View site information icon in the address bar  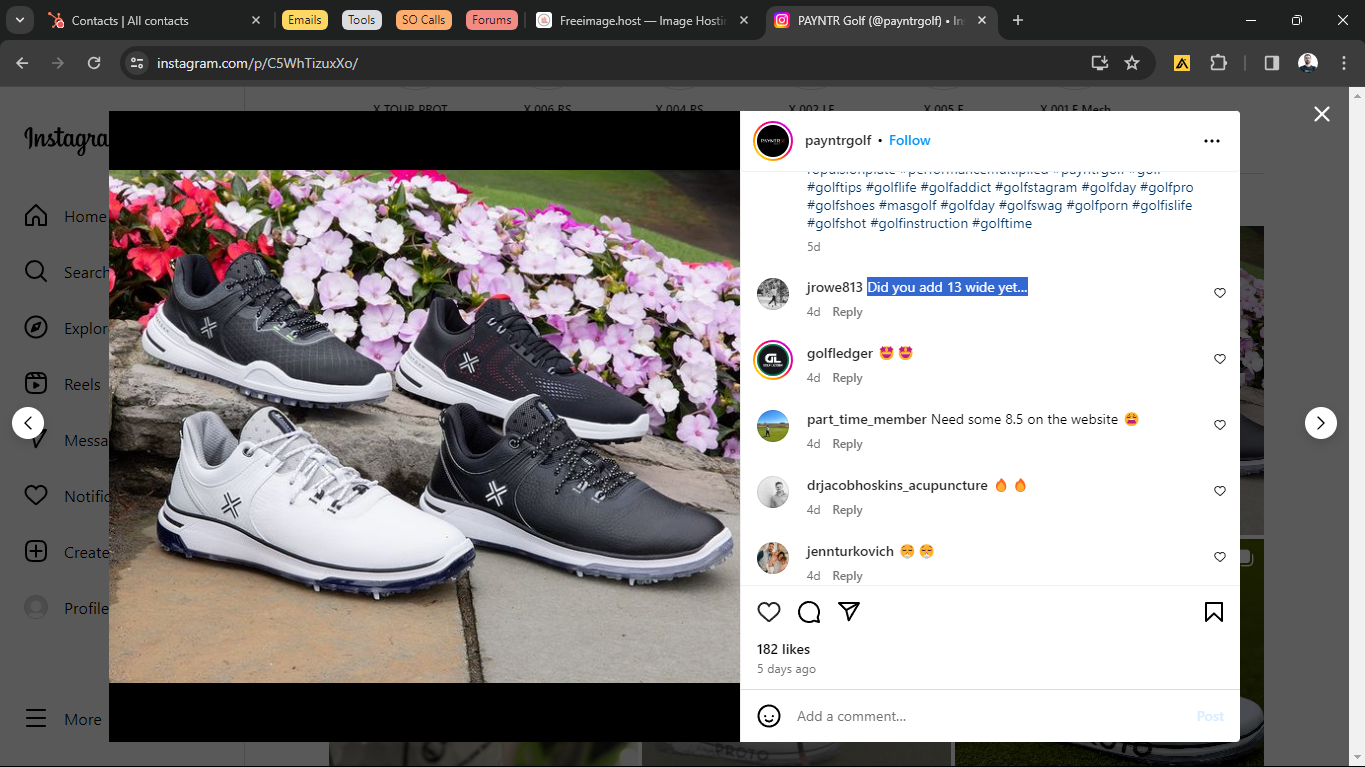[138, 63]
